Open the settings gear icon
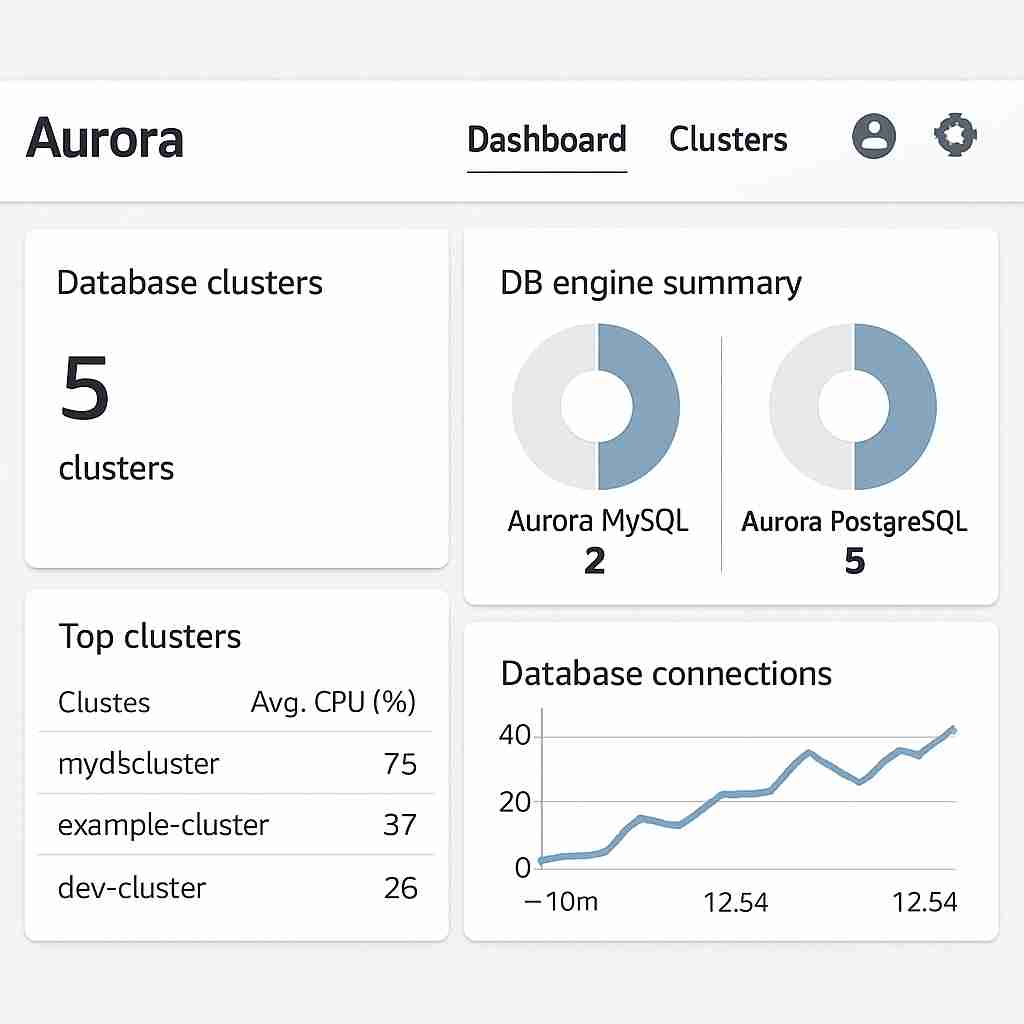 click(954, 135)
